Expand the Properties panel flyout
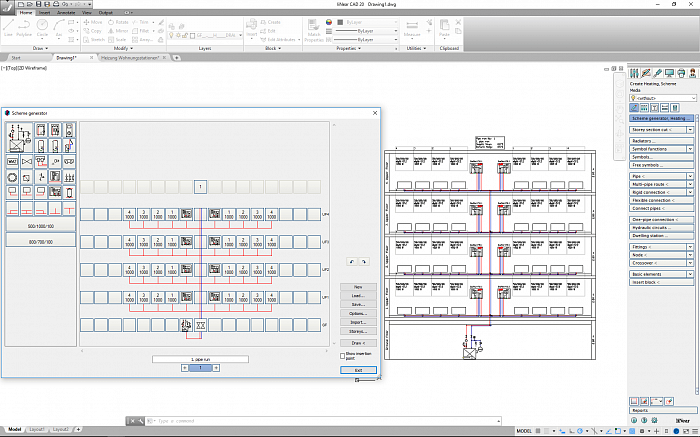 pos(348,48)
